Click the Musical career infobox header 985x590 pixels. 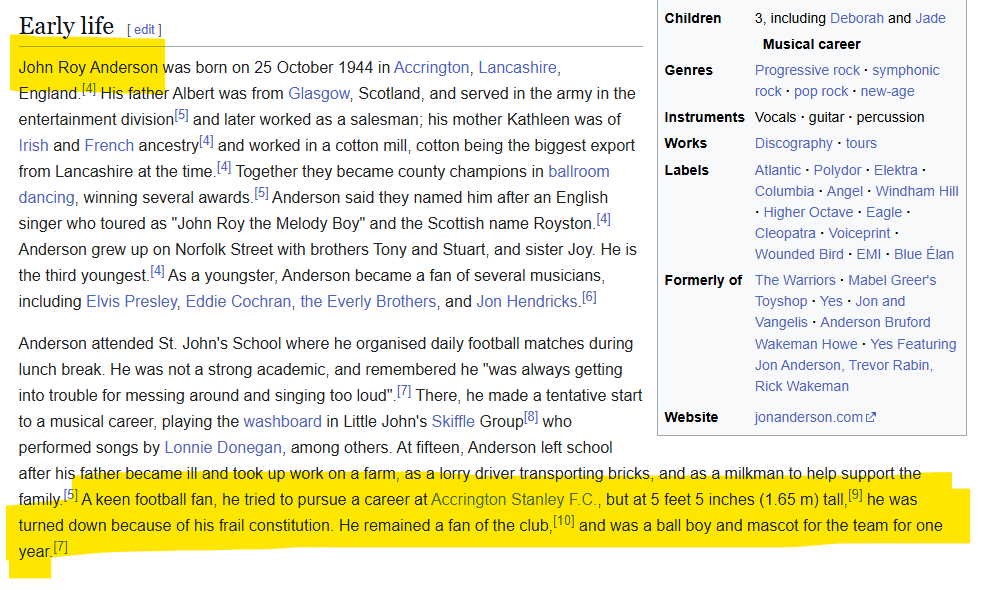(812, 45)
